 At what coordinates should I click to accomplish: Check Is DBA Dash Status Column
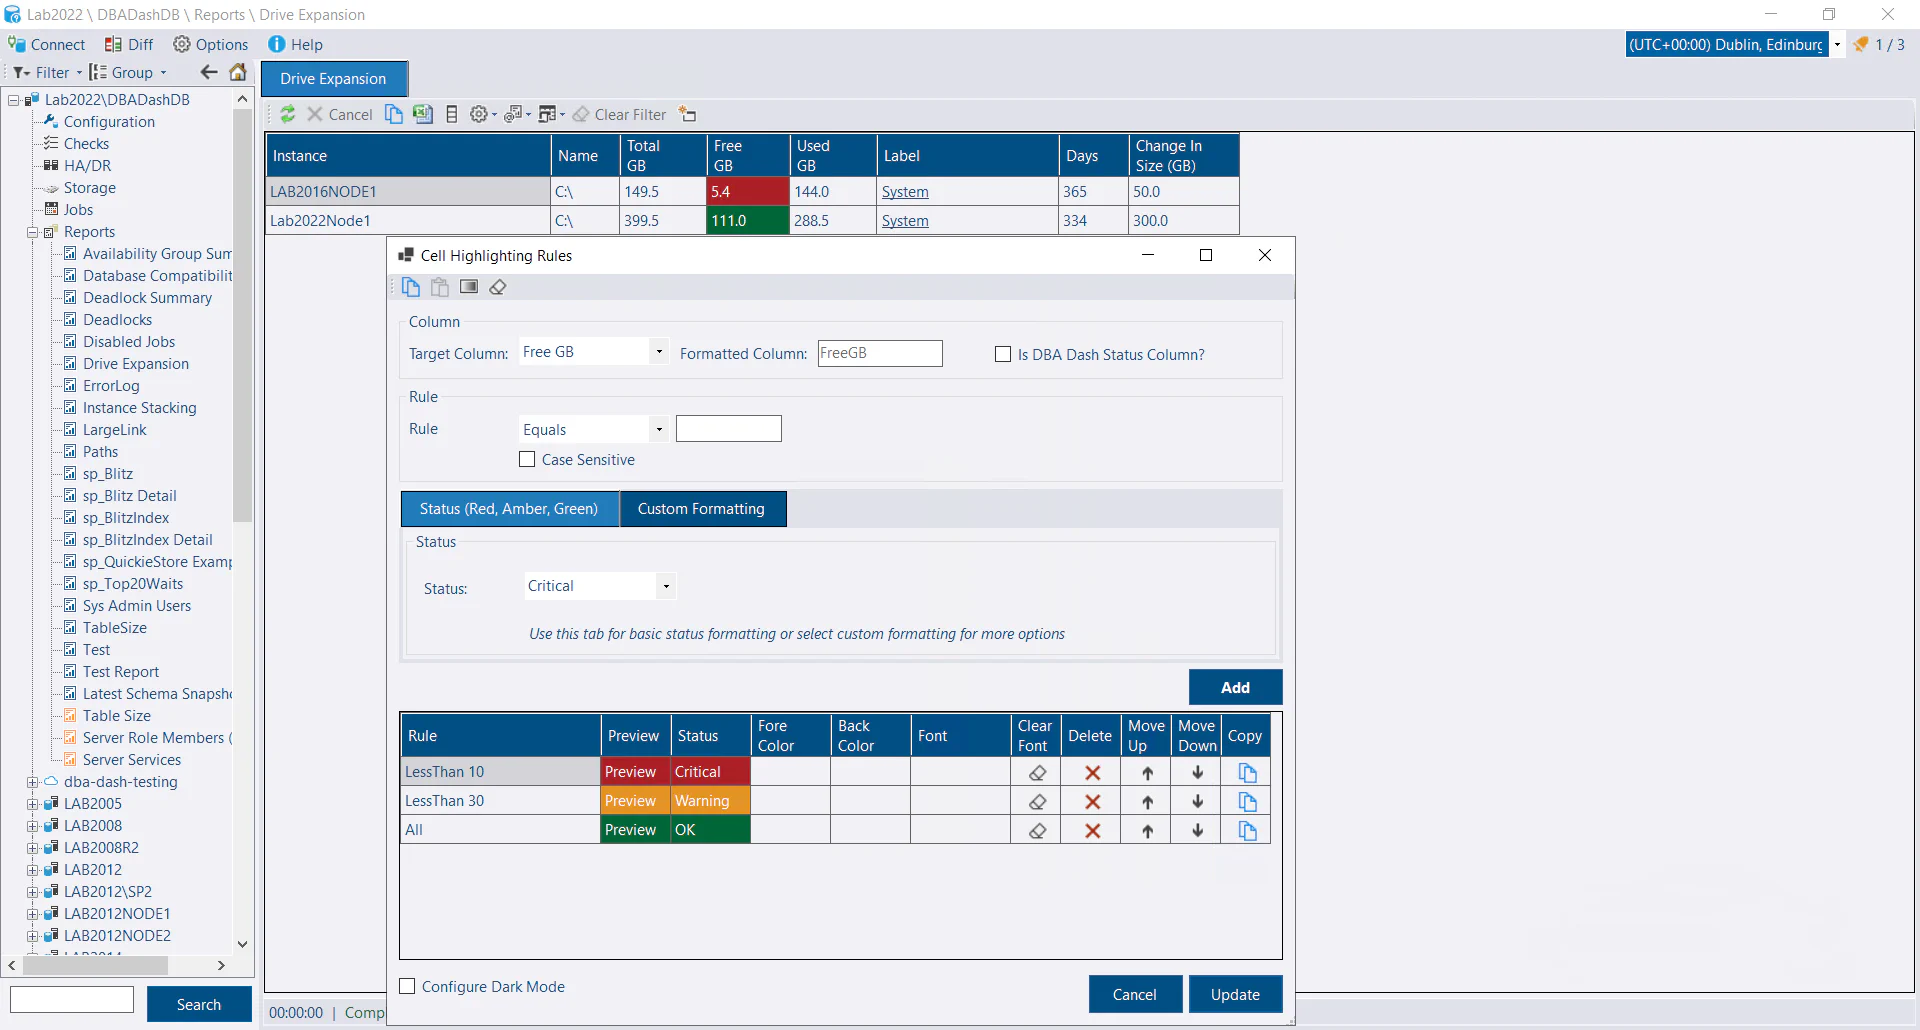click(1003, 354)
